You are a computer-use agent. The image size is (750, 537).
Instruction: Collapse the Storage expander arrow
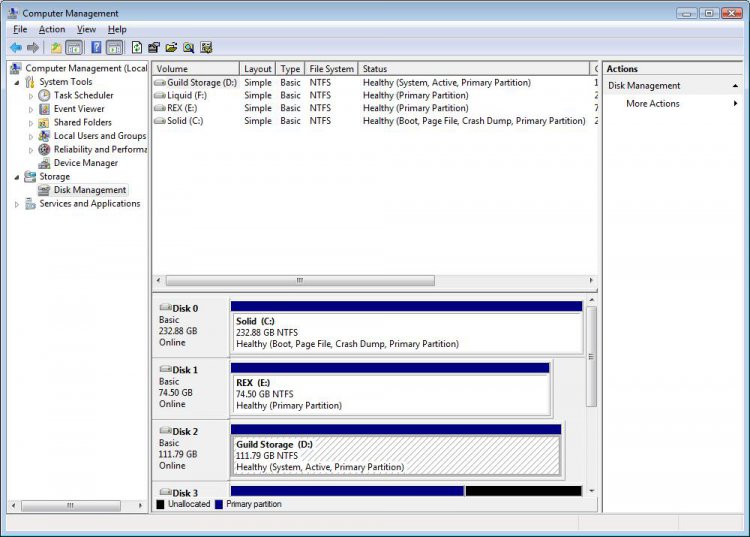pos(17,177)
